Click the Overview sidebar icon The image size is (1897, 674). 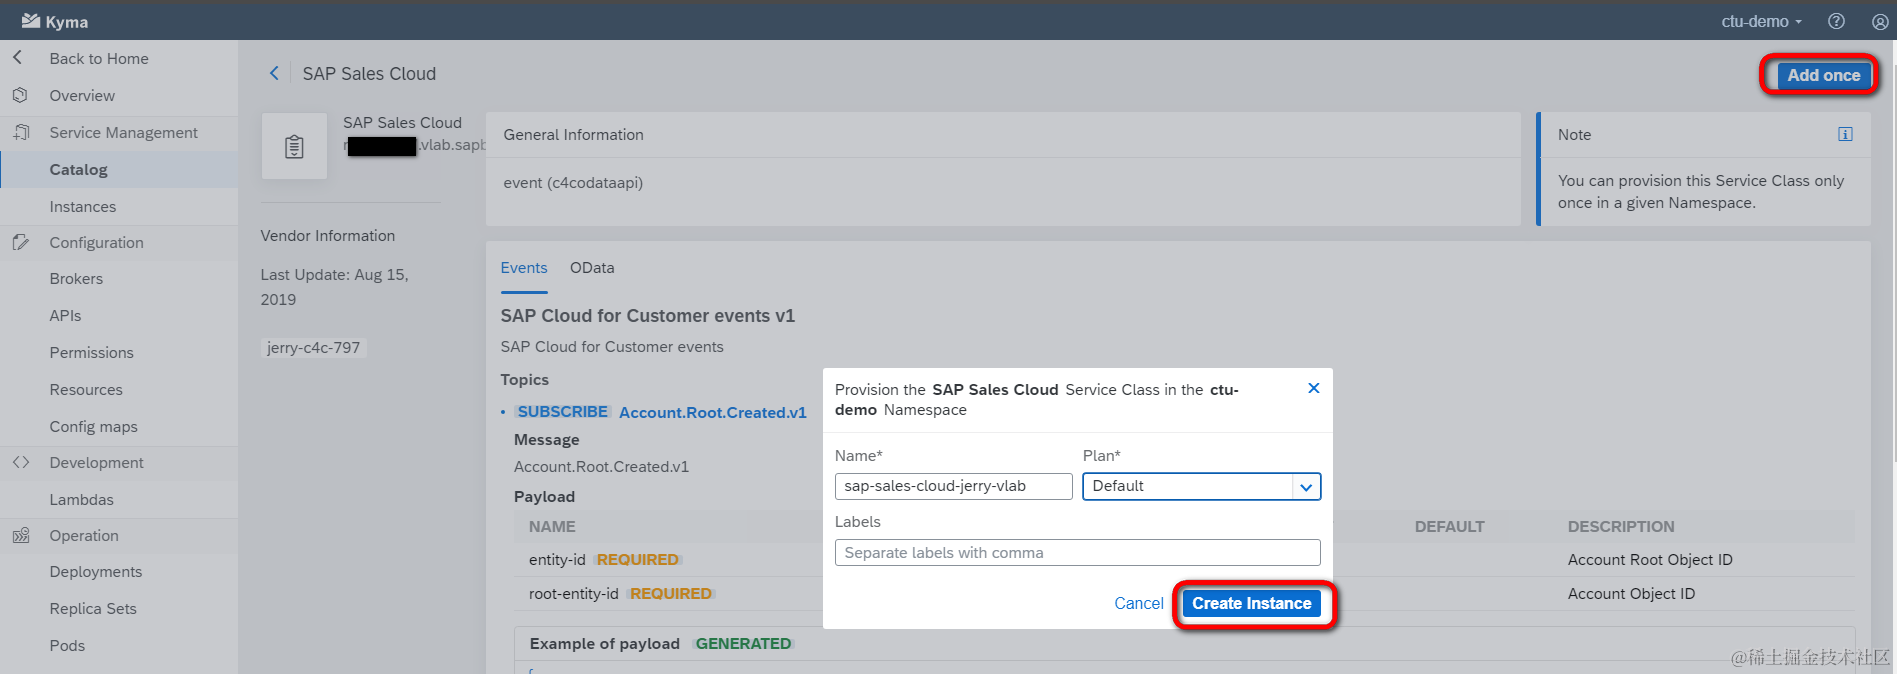pos(20,95)
